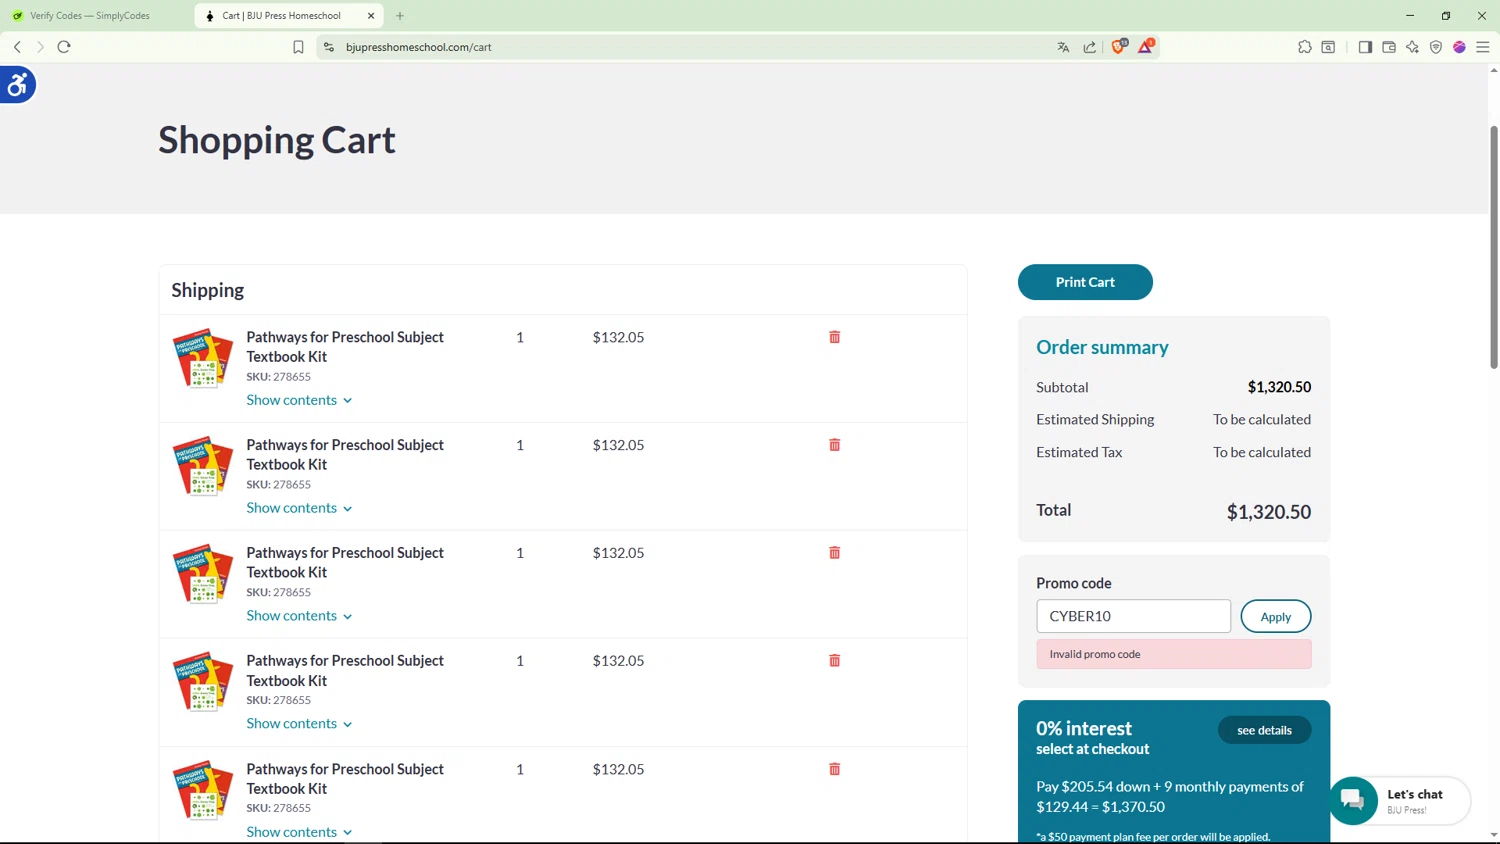Click the Print Cart button
The height and width of the screenshot is (844, 1500).
coord(1085,282)
